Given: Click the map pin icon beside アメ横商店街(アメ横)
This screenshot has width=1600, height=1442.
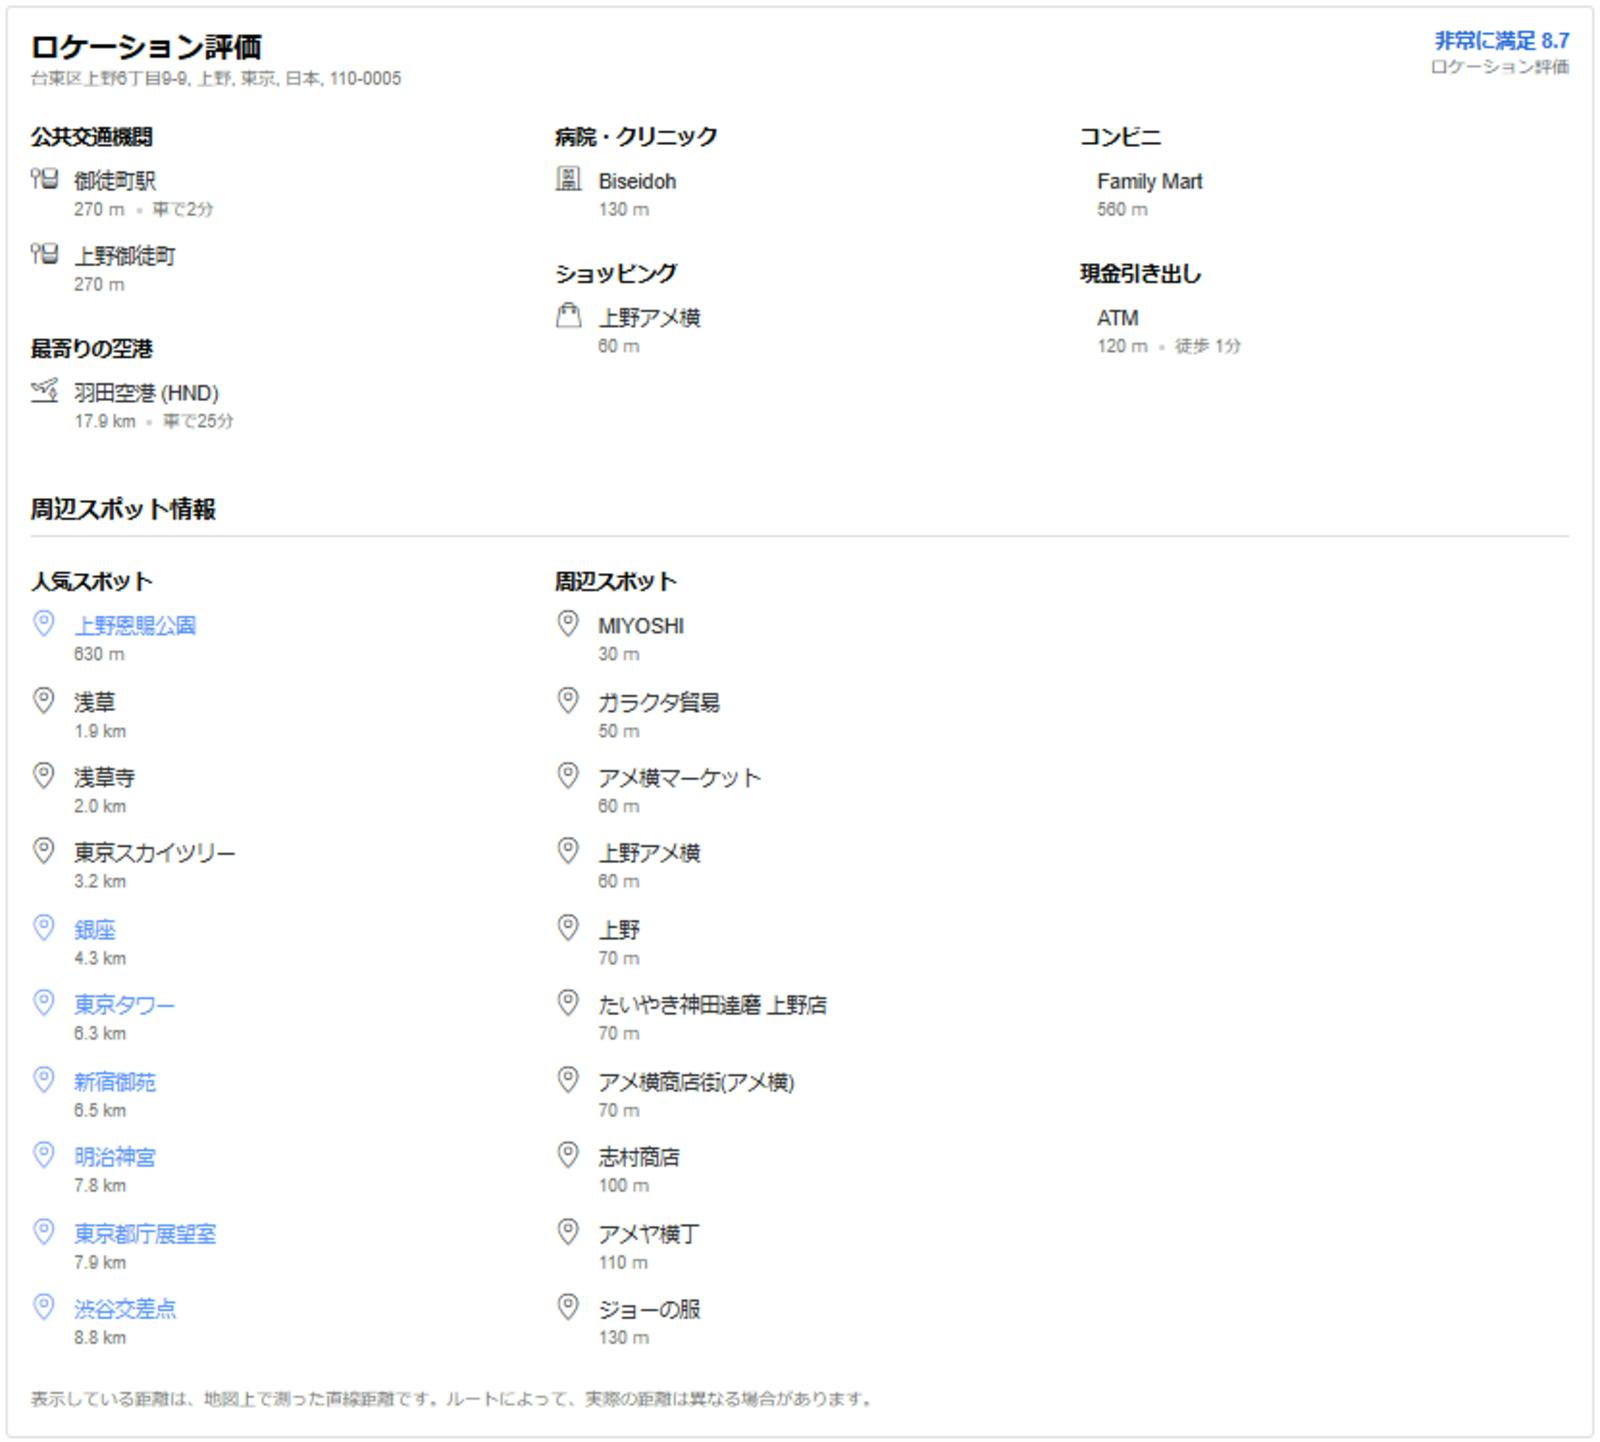Looking at the screenshot, I should click(568, 1079).
